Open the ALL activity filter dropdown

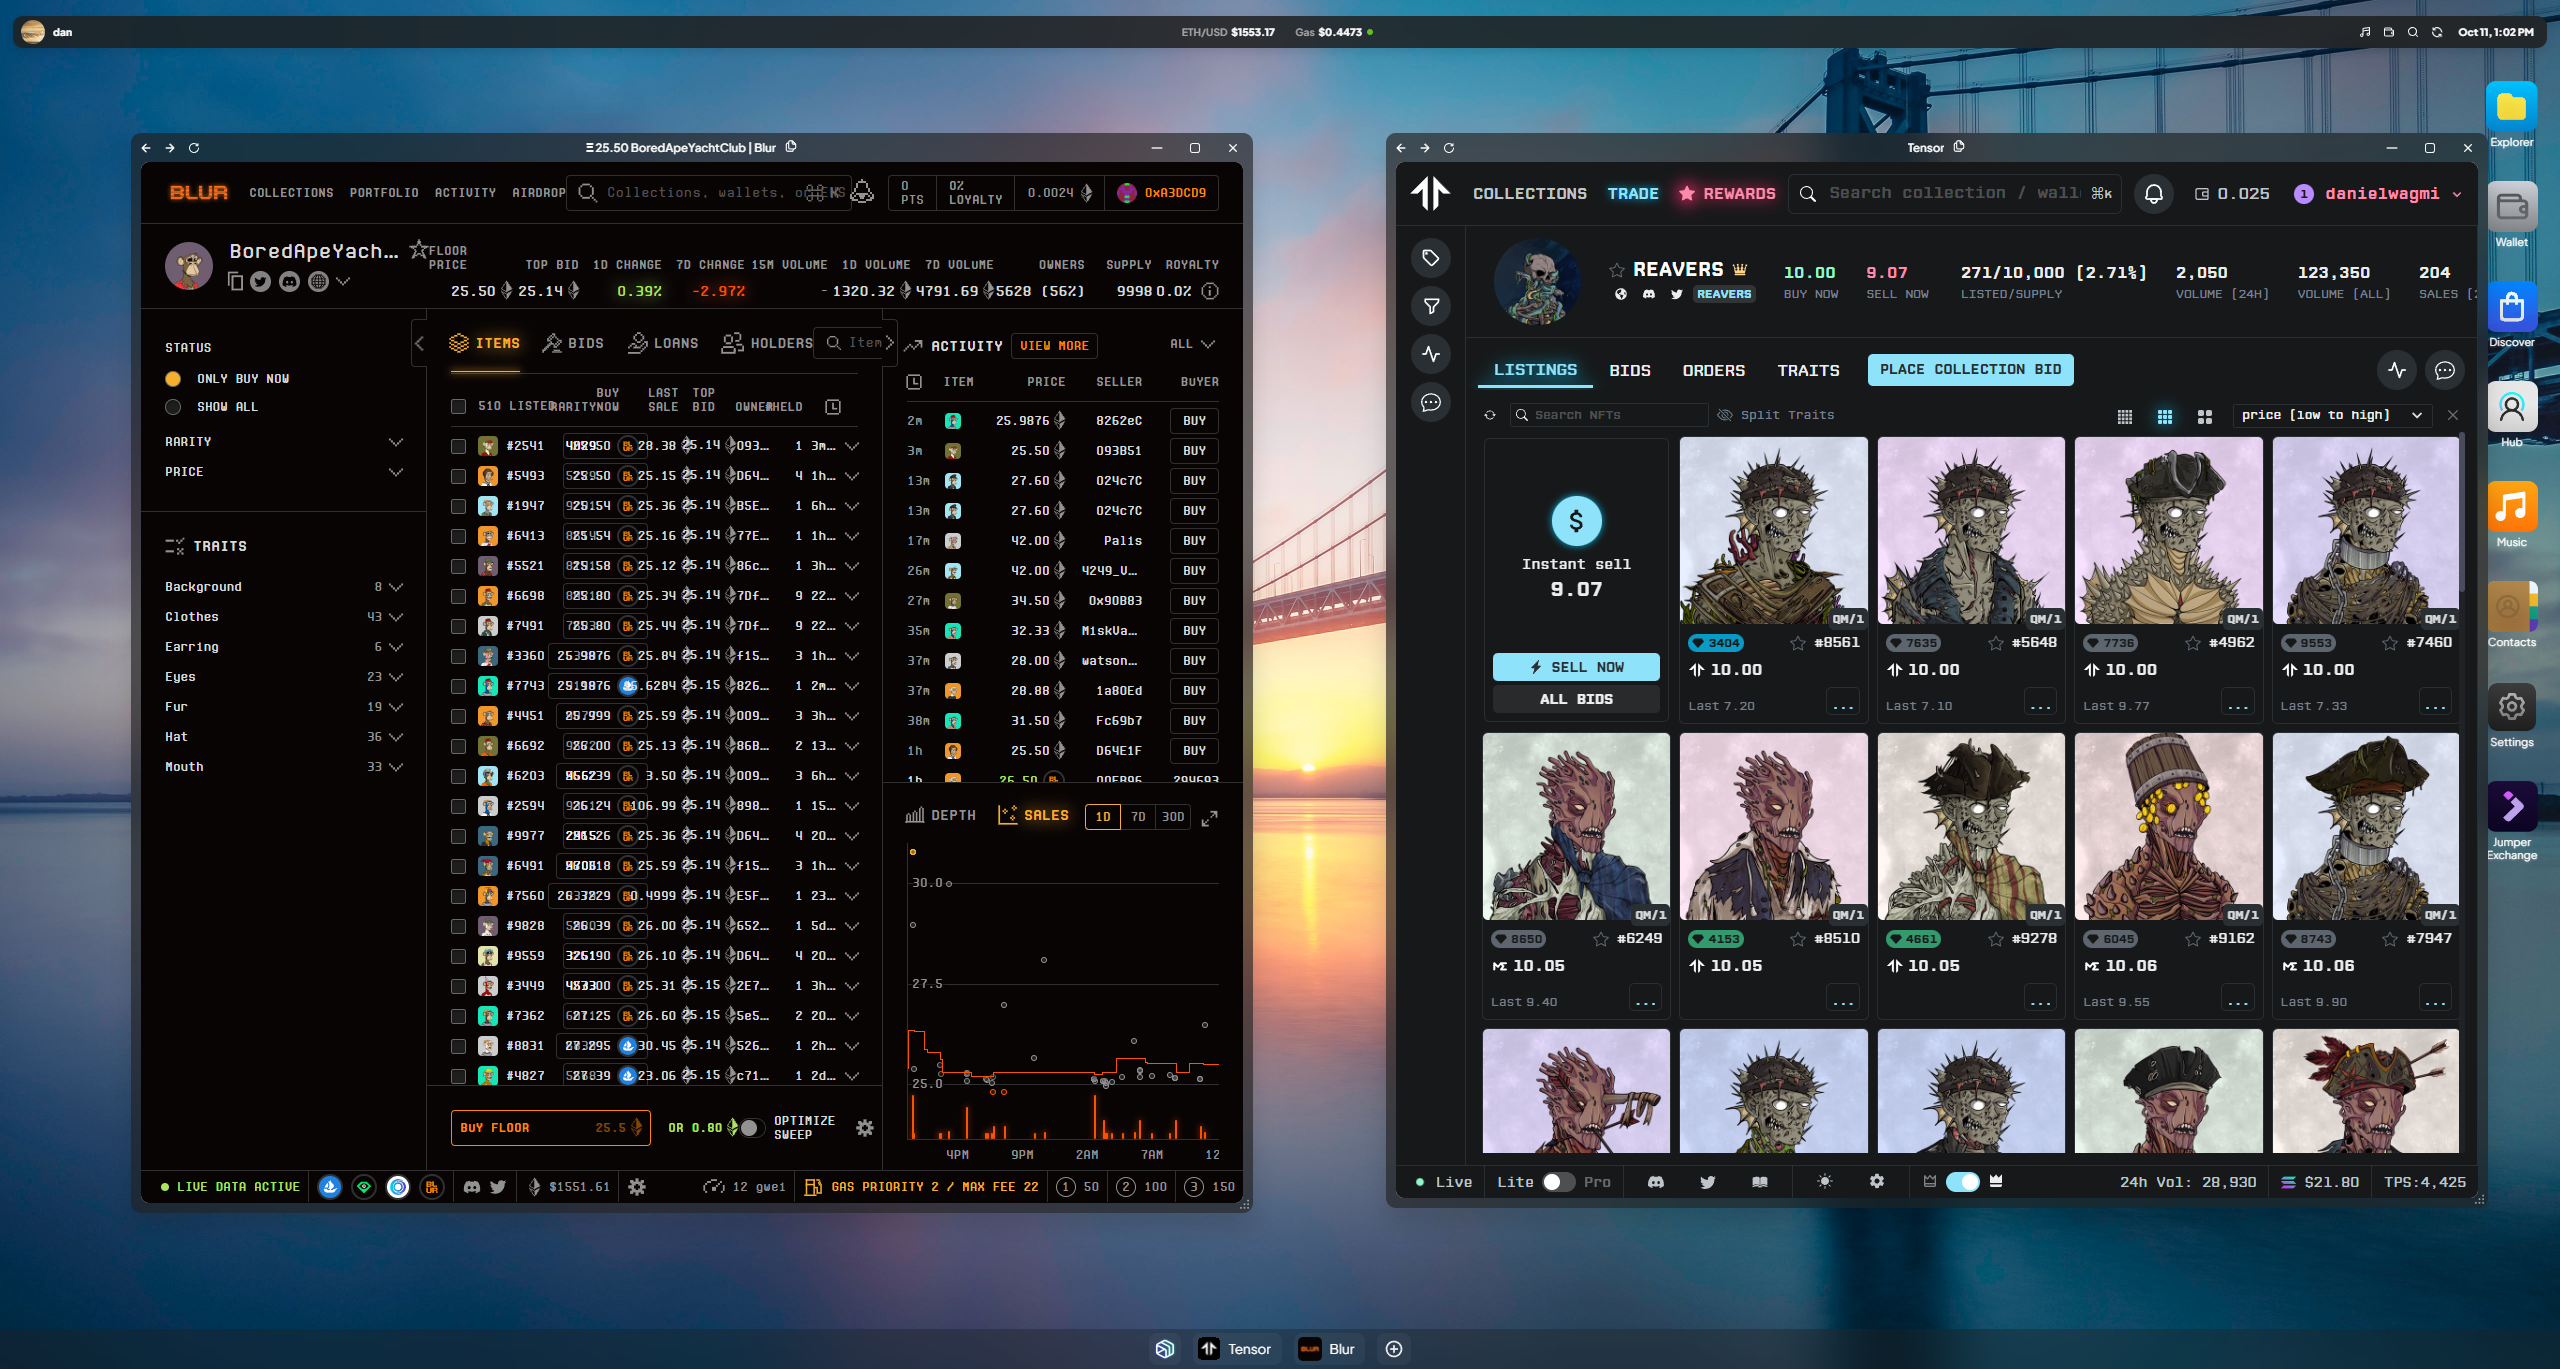click(x=1193, y=344)
